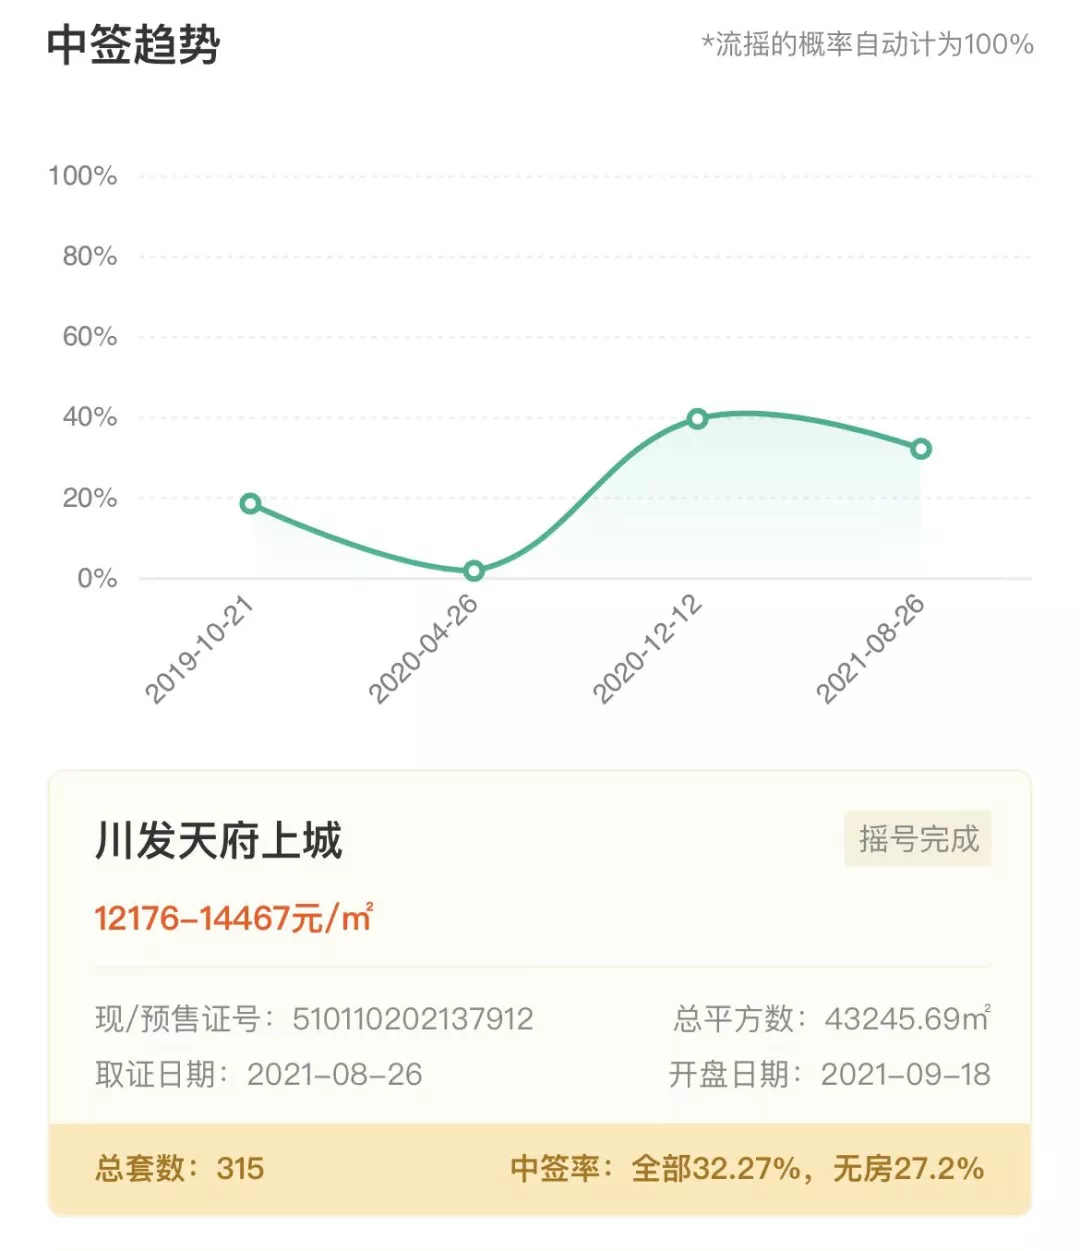Click the 中签趋势 section heading
1080x1251 pixels.
134,45
